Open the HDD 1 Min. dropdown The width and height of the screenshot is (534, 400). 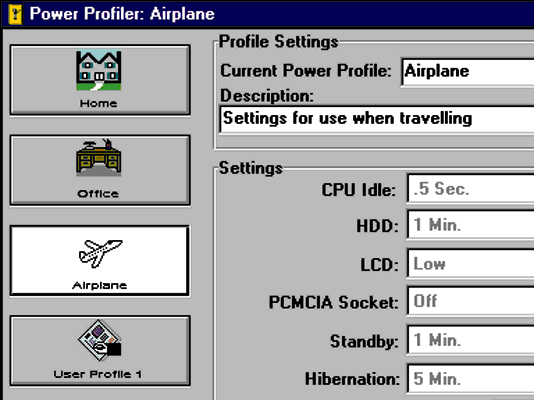coord(470,225)
